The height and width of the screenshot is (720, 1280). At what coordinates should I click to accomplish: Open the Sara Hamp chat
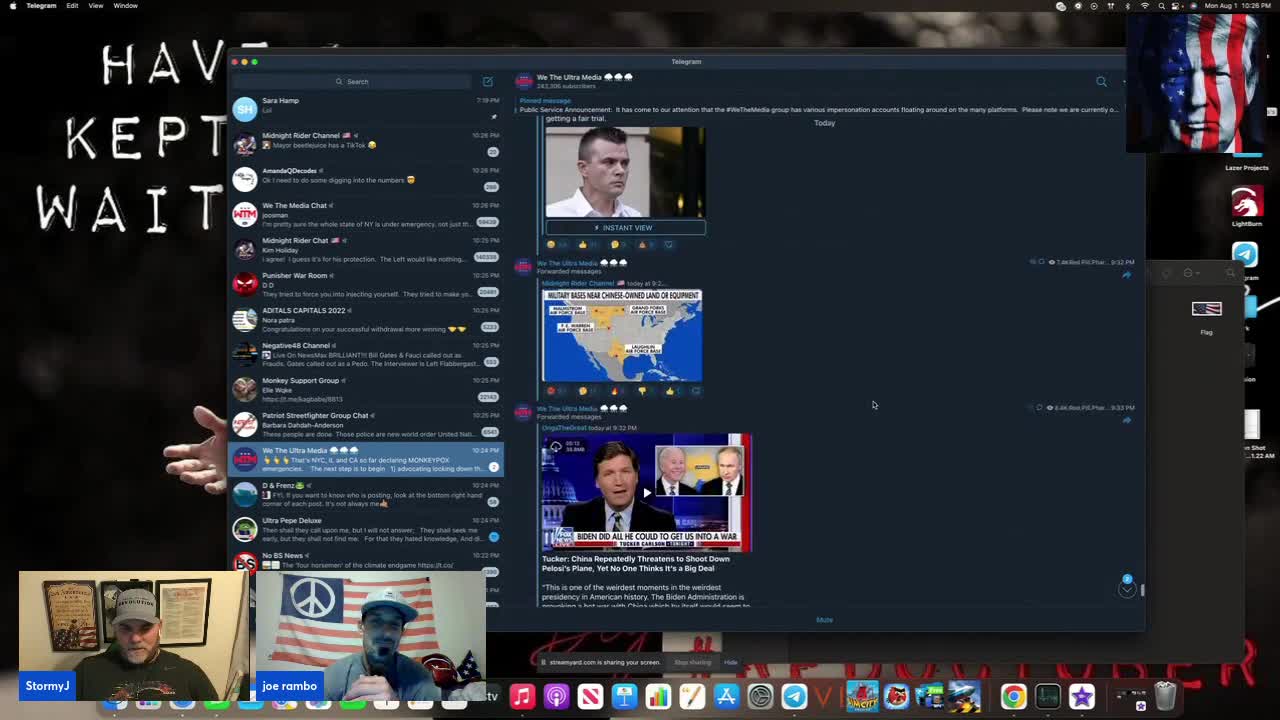[x=366, y=107]
